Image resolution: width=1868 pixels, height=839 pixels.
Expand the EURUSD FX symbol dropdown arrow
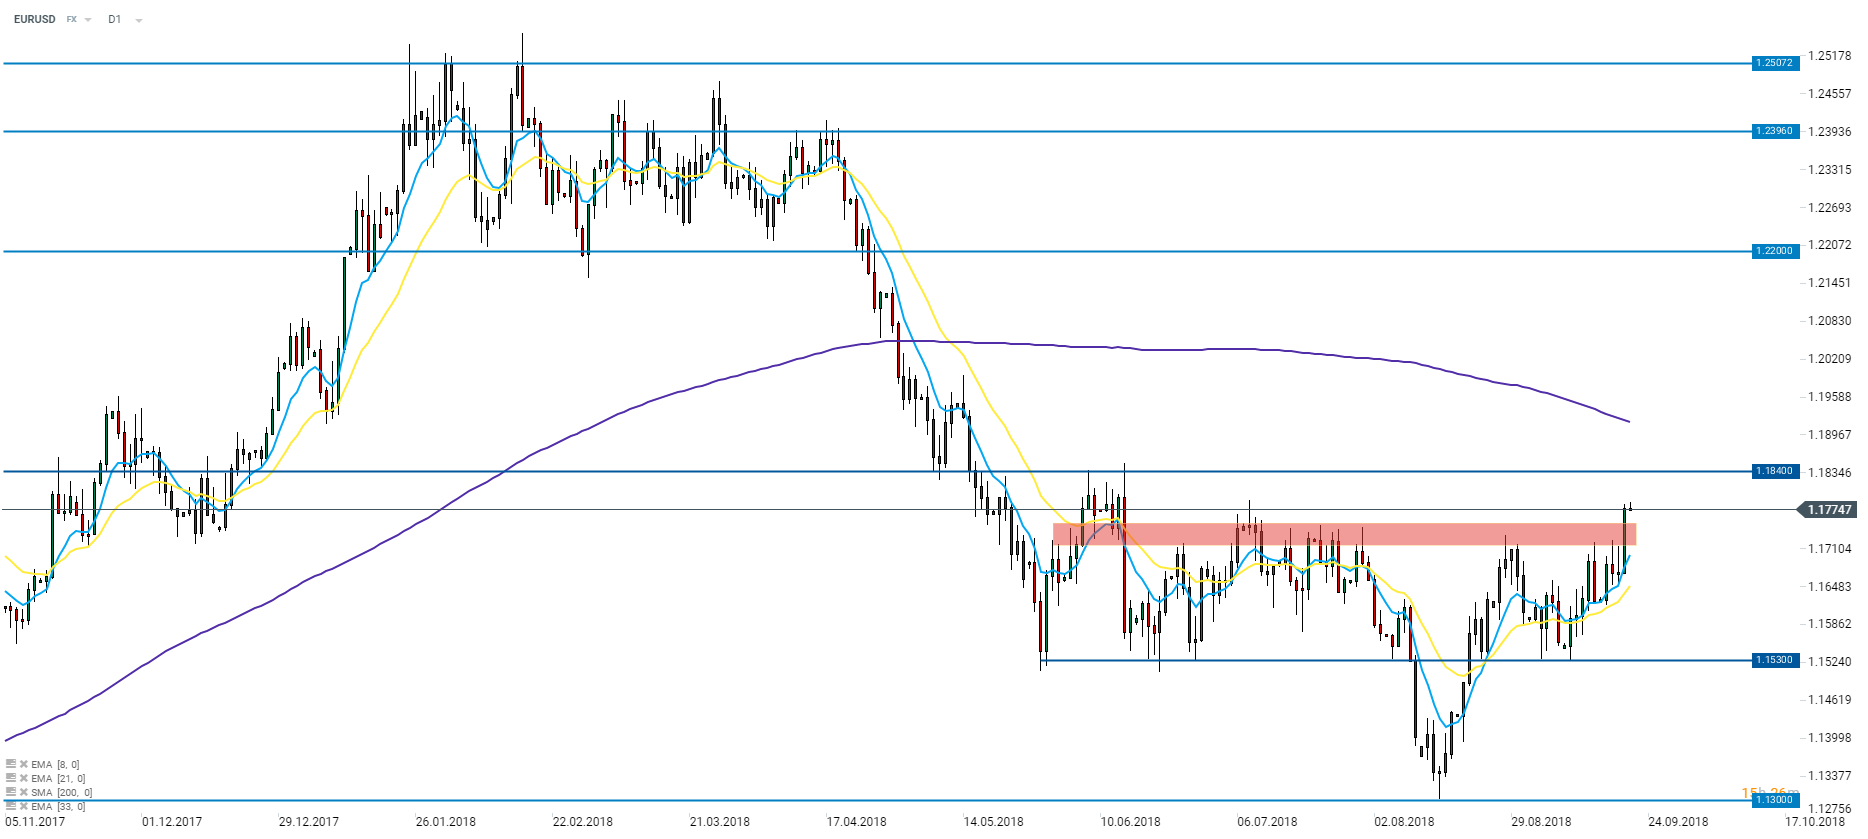pyautogui.click(x=88, y=20)
